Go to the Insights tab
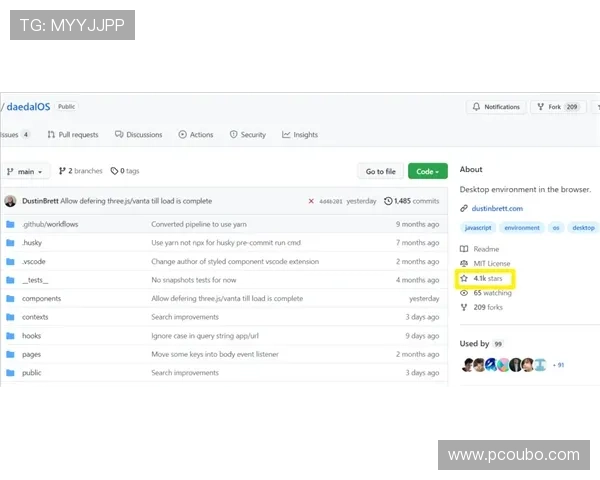This screenshot has height=480, width=600. coord(300,135)
